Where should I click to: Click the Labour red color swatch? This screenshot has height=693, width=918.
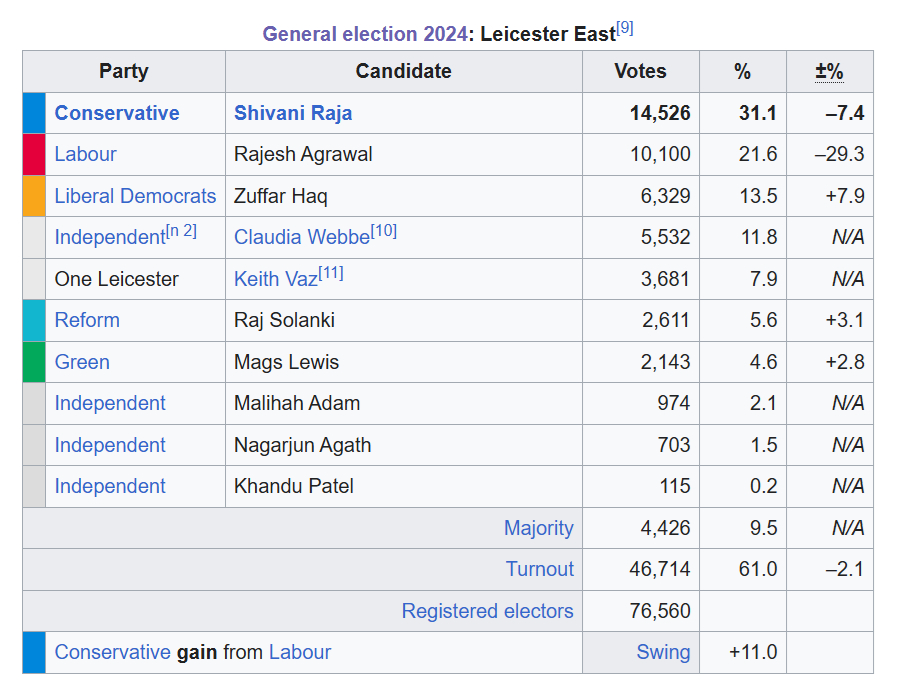point(34,154)
